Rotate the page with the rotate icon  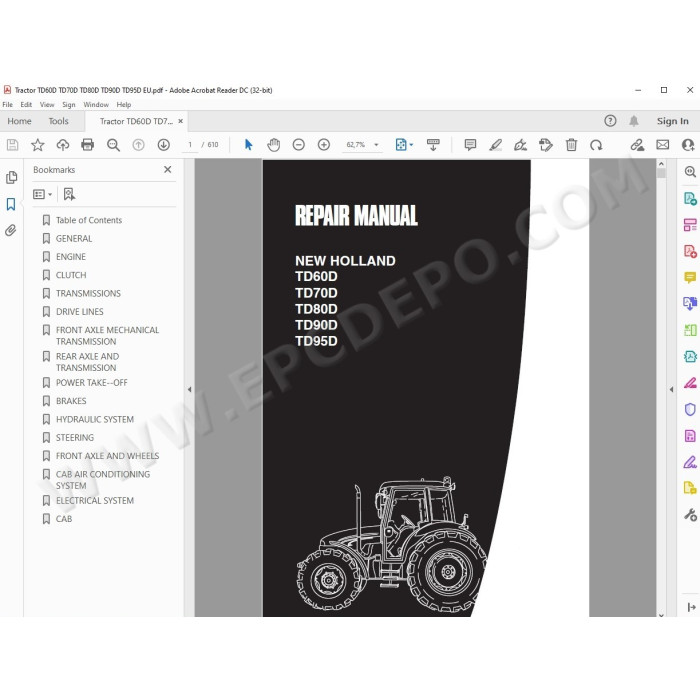coord(596,145)
